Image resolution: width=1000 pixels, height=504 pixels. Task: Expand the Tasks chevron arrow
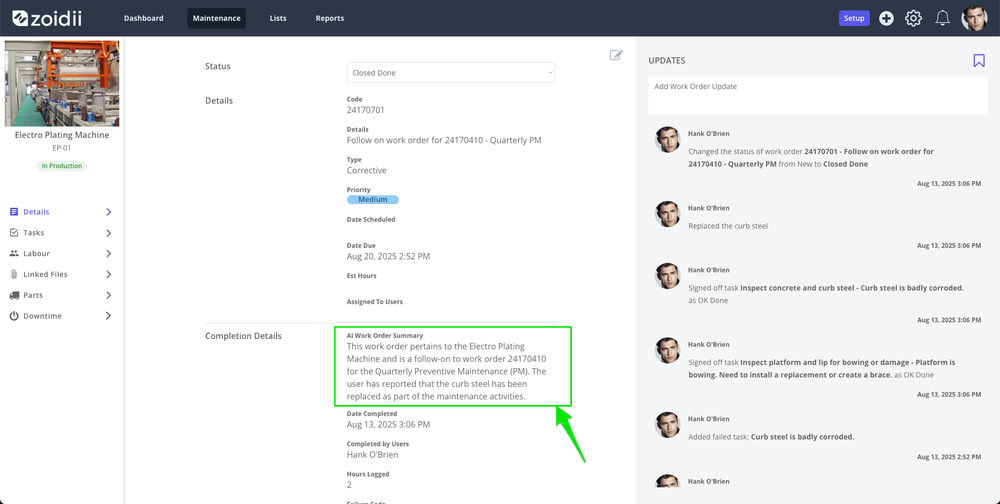[x=108, y=233]
